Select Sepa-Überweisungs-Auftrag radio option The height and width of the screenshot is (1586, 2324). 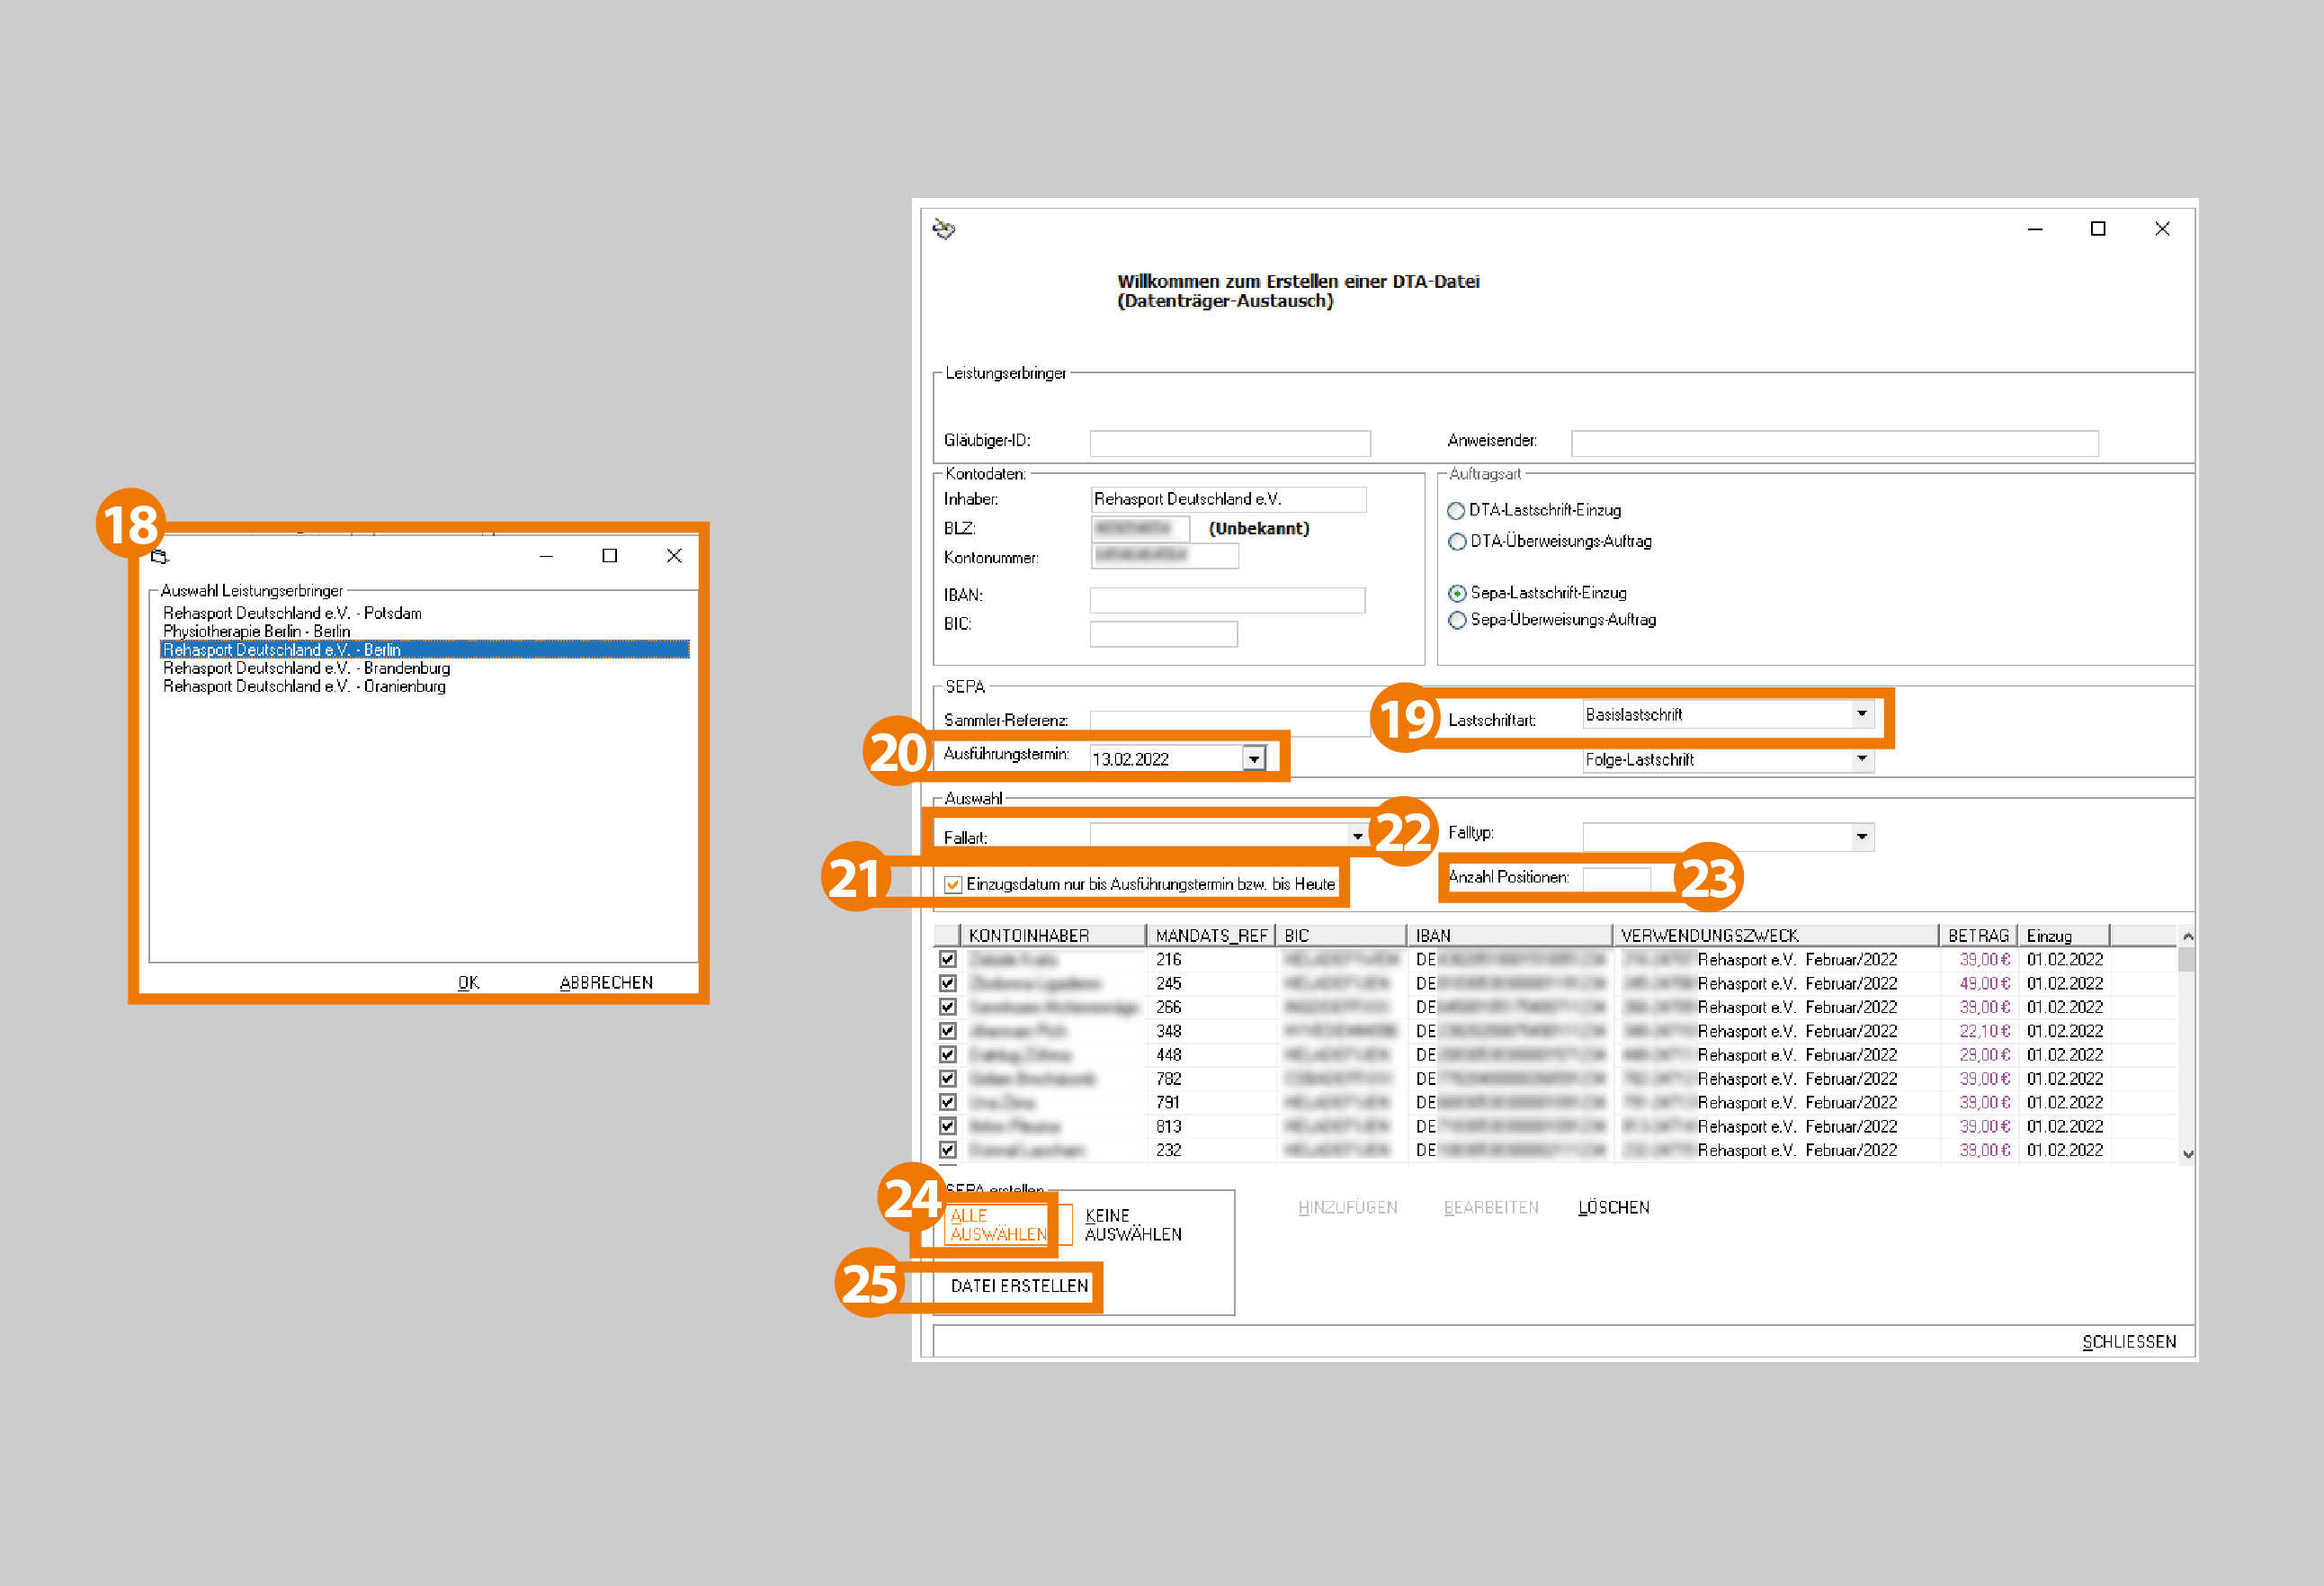1457,620
